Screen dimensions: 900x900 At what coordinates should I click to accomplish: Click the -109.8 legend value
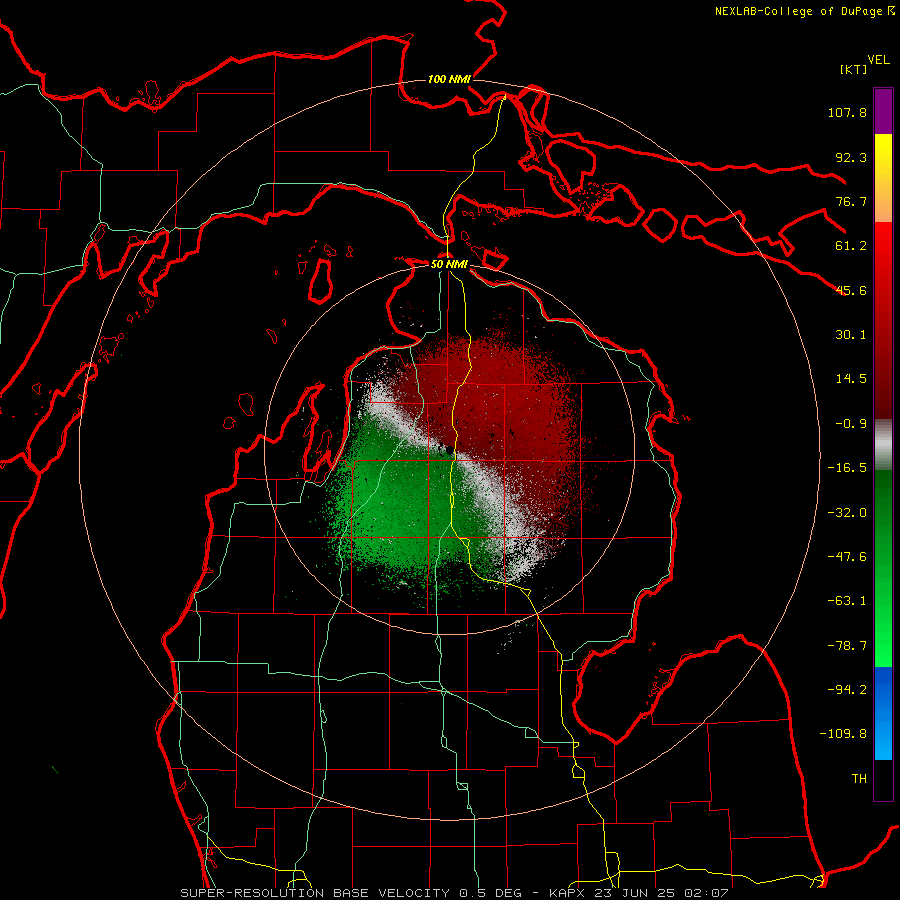(843, 734)
